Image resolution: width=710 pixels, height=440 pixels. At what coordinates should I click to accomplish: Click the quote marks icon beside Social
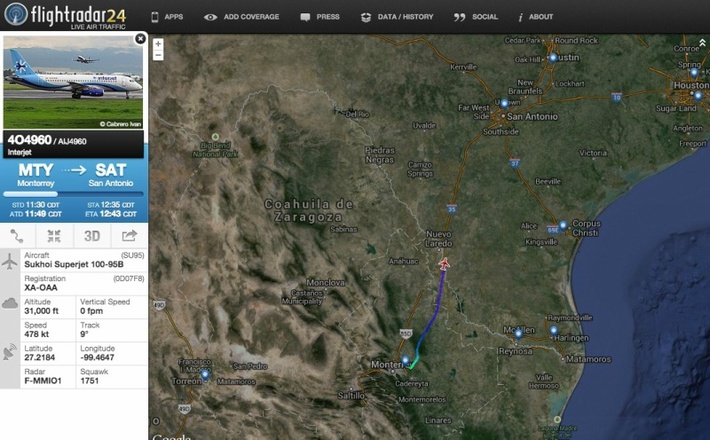[x=459, y=17]
